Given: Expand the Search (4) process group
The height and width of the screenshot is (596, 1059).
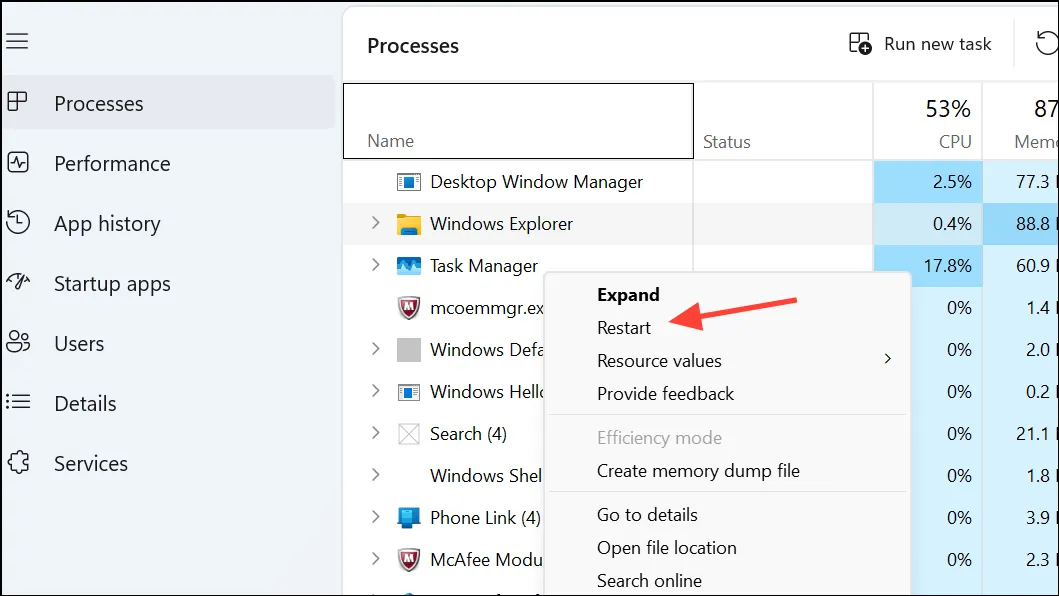Looking at the screenshot, I should tap(376, 432).
